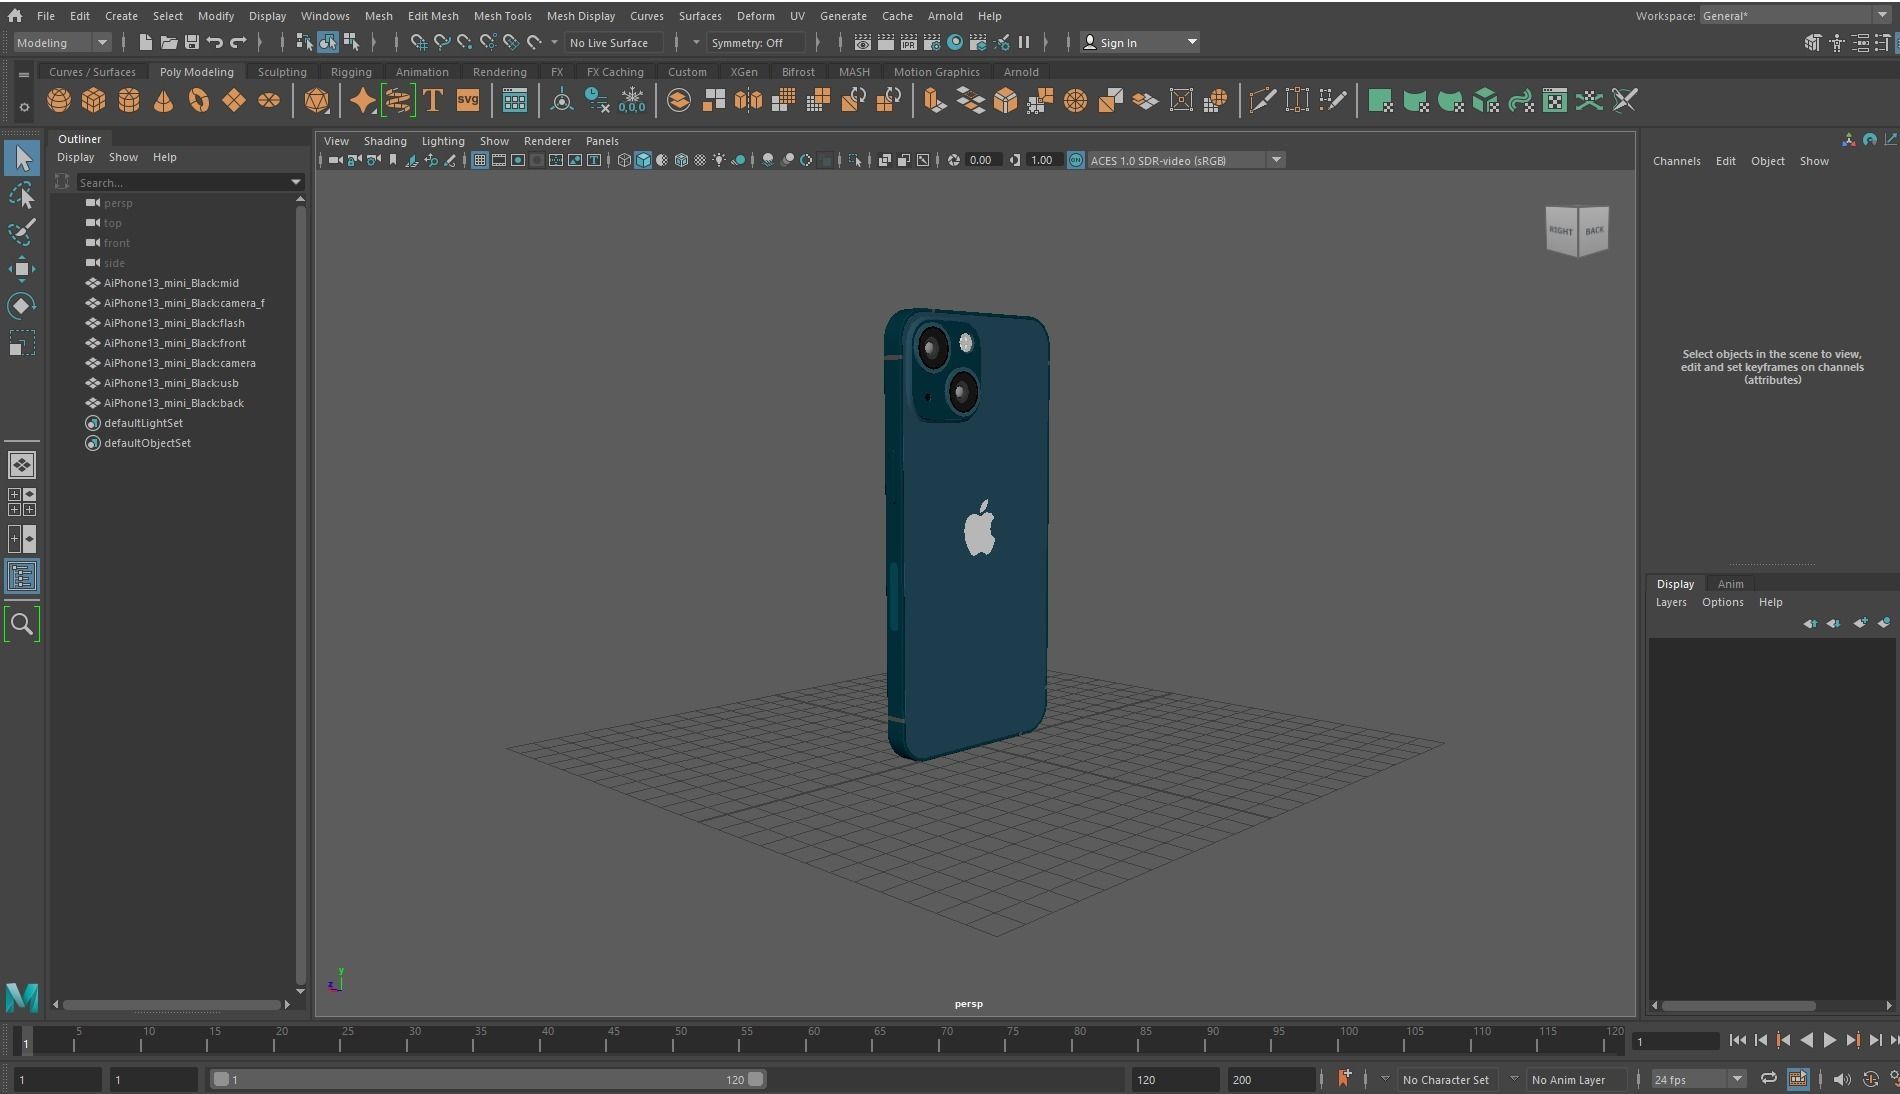Image resolution: width=1900 pixels, height=1094 pixels.
Task: Open the Mesh Tools menu
Action: coord(502,15)
